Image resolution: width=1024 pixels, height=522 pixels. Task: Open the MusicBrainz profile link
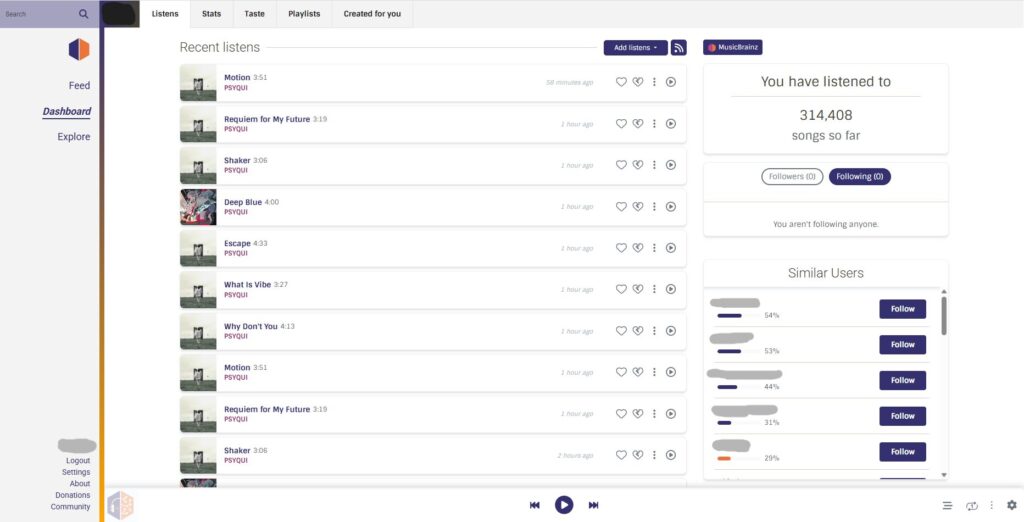click(x=733, y=47)
